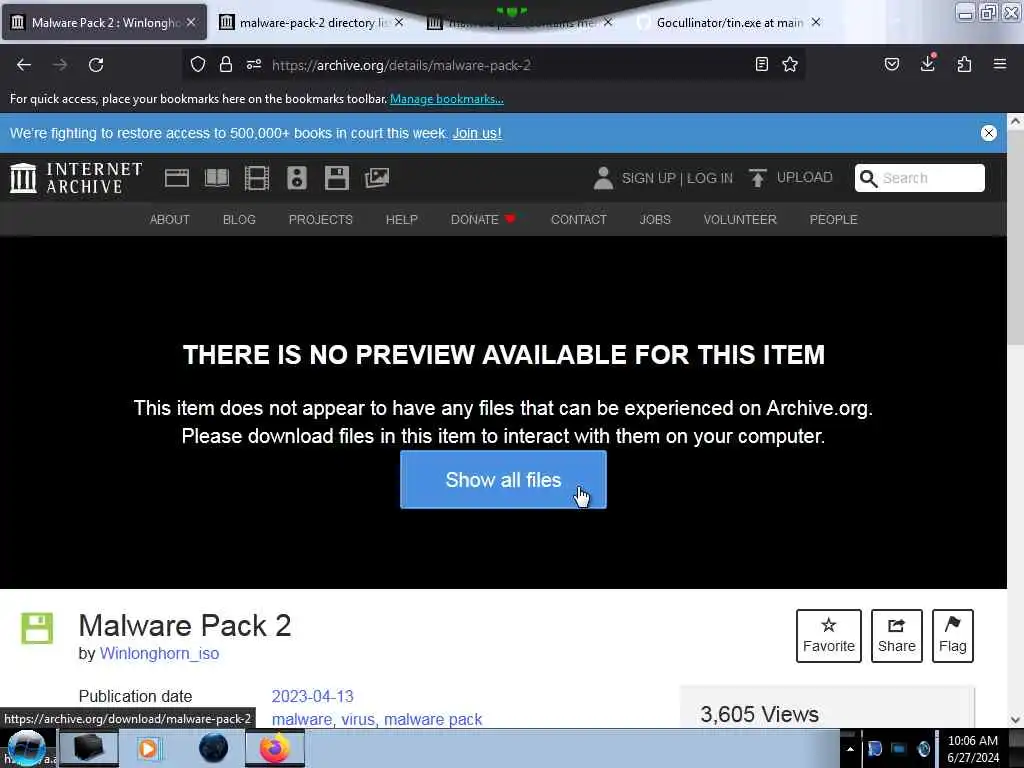Click the green software item icon beside the title
1024x768 pixels.
(x=37, y=628)
